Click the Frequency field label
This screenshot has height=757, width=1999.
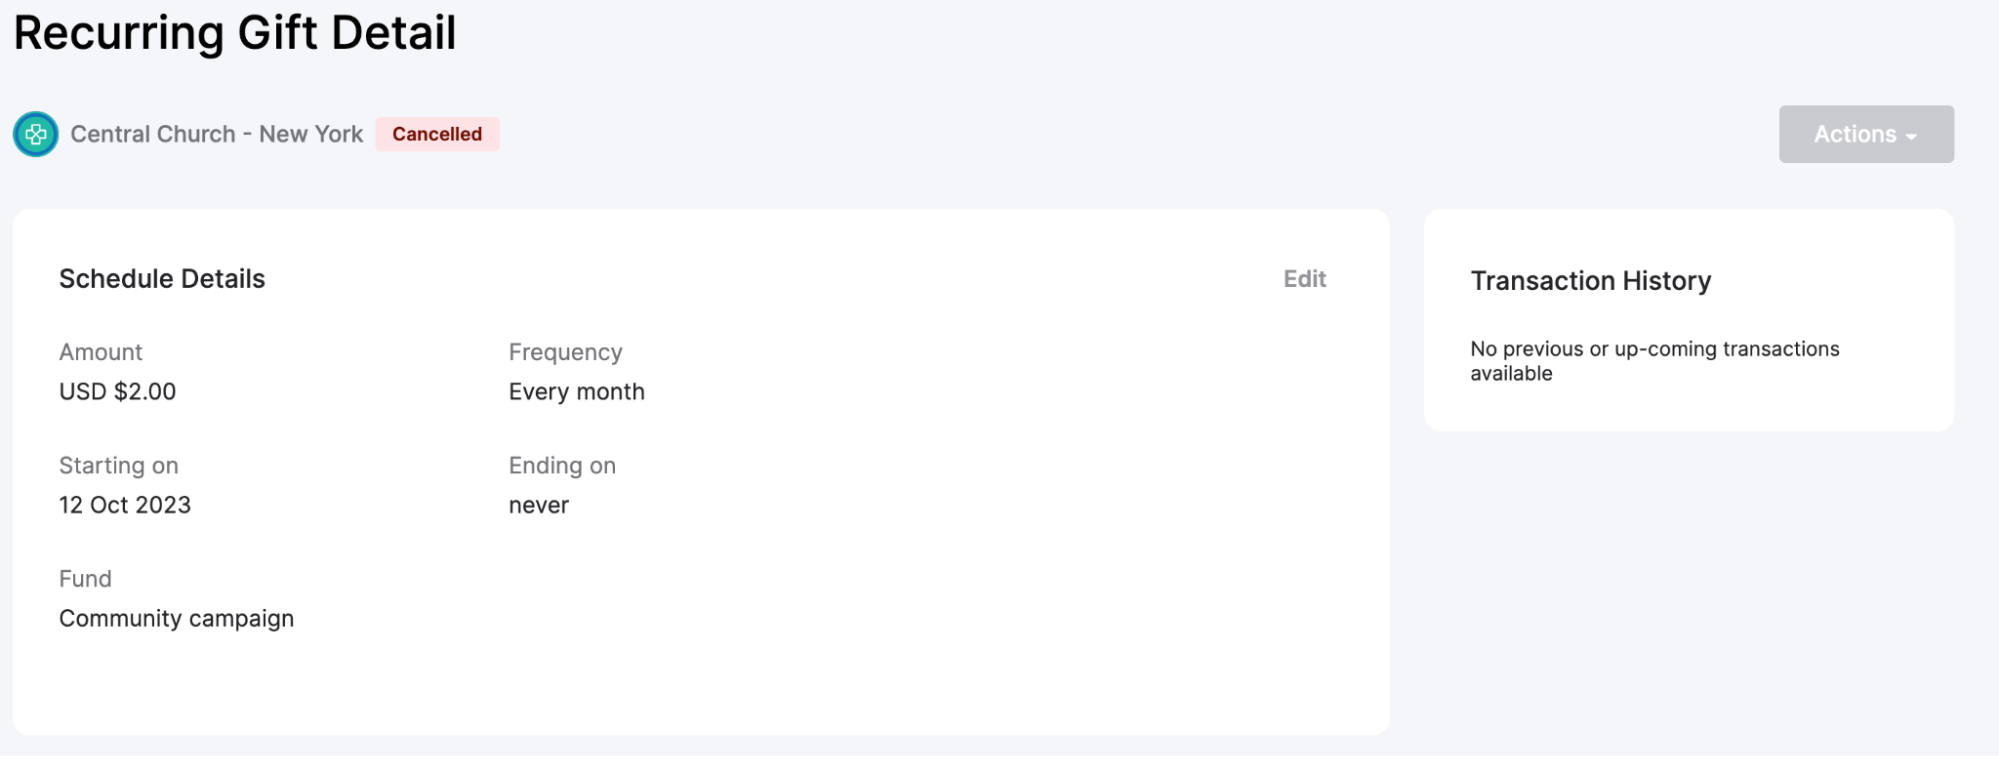pyautogui.click(x=565, y=352)
